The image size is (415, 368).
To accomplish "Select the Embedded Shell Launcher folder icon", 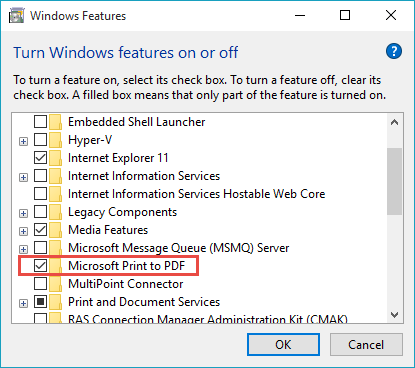I will (55, 122).
